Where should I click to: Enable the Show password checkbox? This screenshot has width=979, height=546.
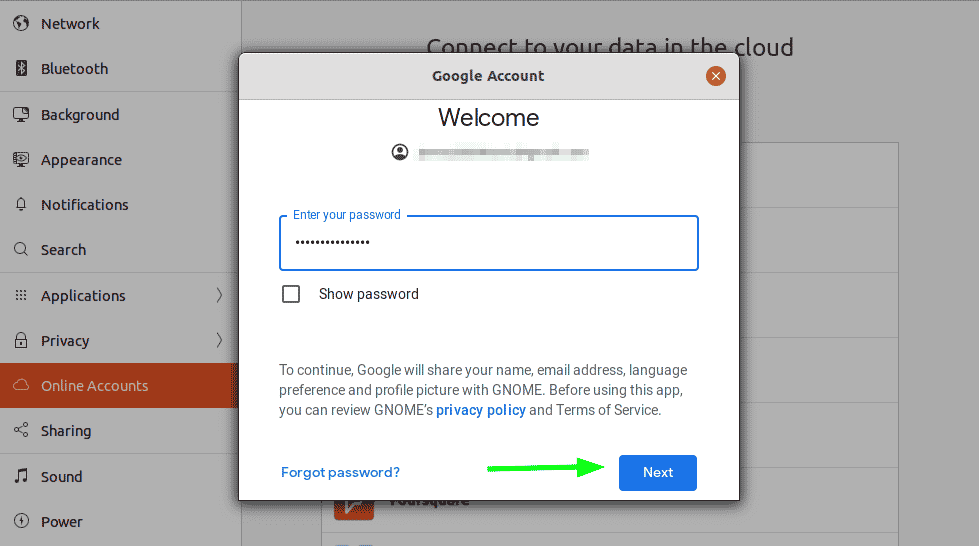coord(291,294)
